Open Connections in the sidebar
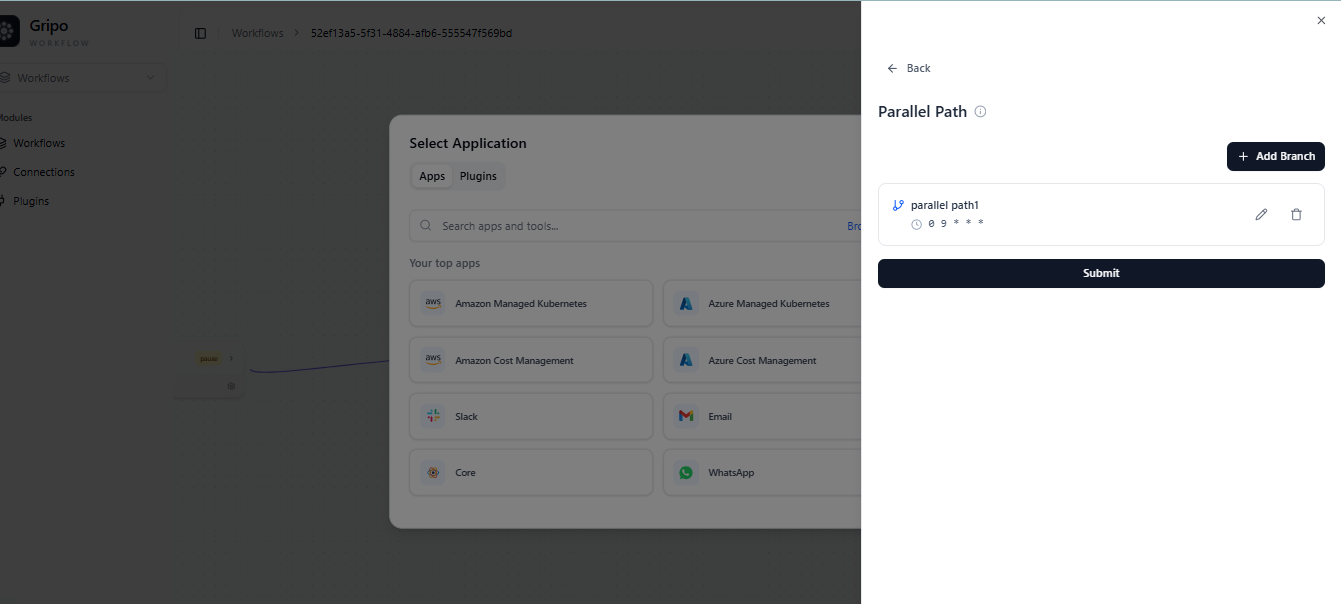The image size is (1341, 604). 43,172
